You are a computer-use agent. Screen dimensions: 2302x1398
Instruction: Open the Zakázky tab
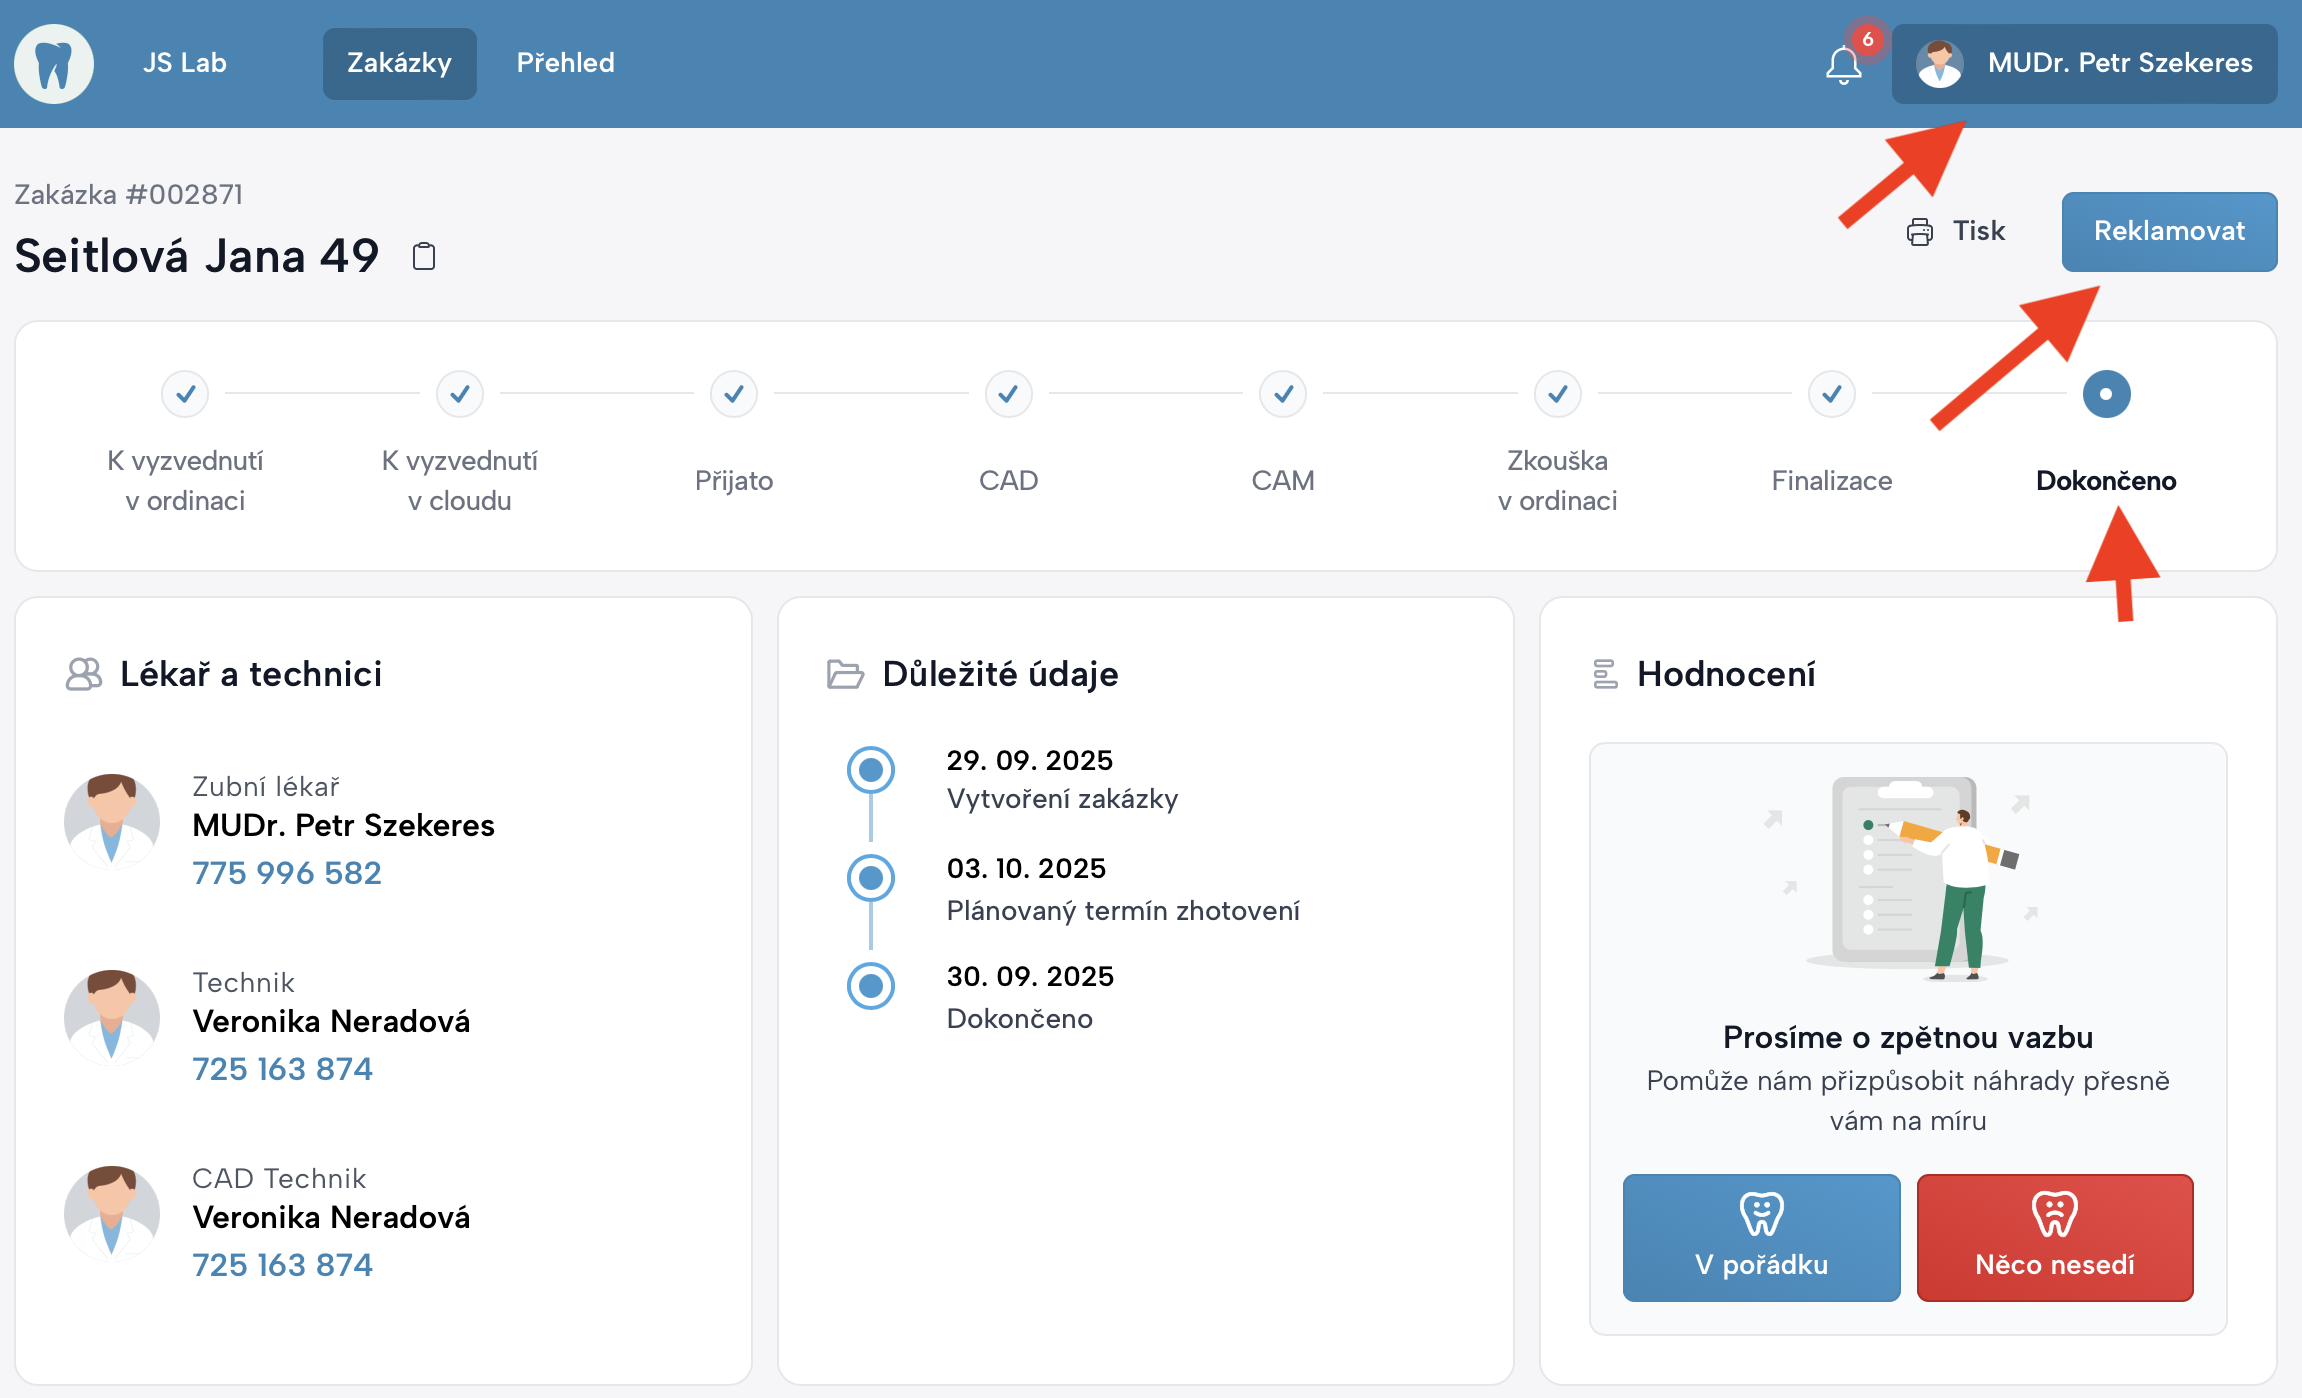tap(399, 64)
